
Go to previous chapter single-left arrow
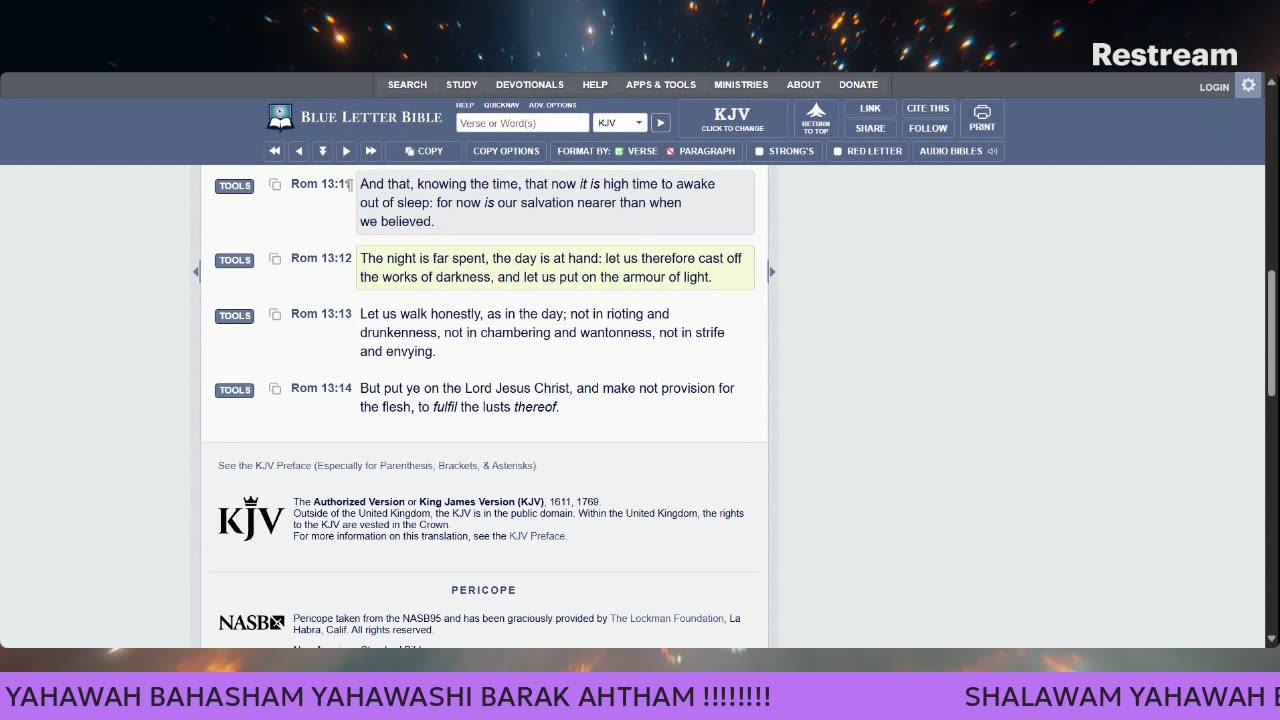point(298,151)
